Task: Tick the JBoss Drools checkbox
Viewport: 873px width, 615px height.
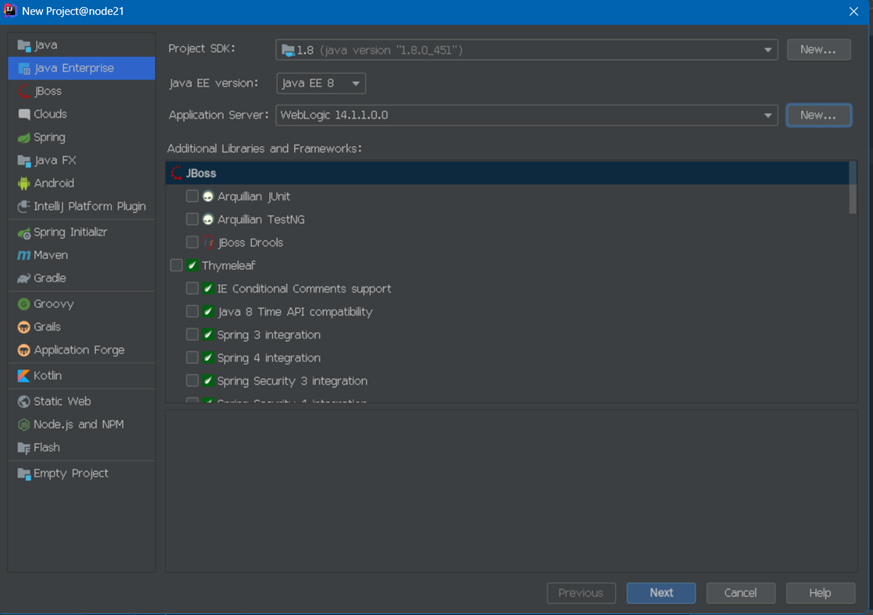Action: point(192,243)
